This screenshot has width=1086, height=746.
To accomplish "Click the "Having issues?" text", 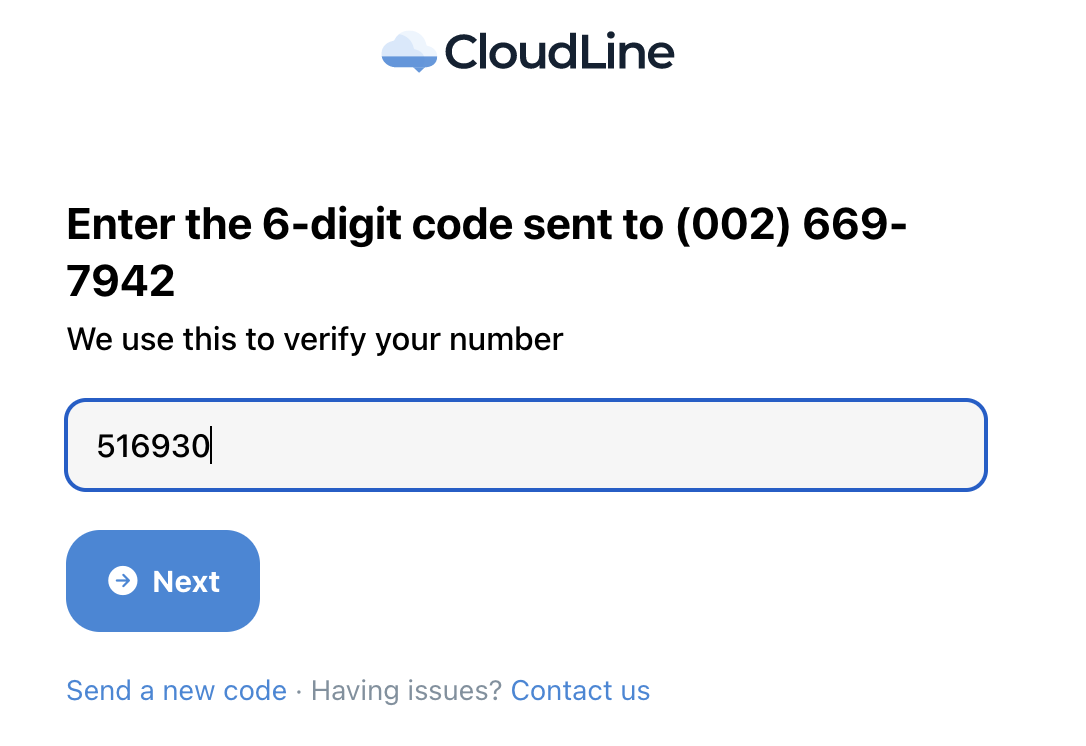I will pyautogui.click(x=406, y=691).
